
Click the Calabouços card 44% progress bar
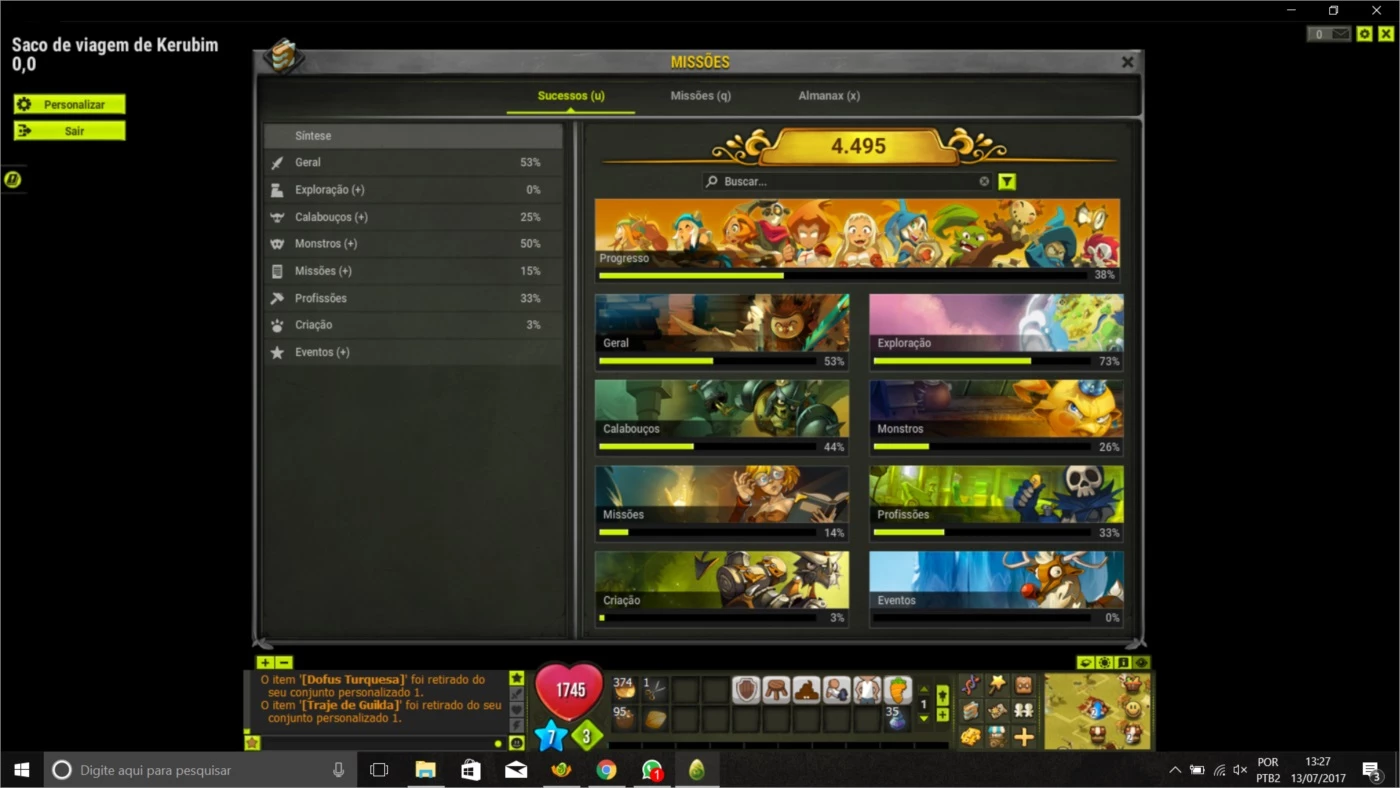(707, 447)
